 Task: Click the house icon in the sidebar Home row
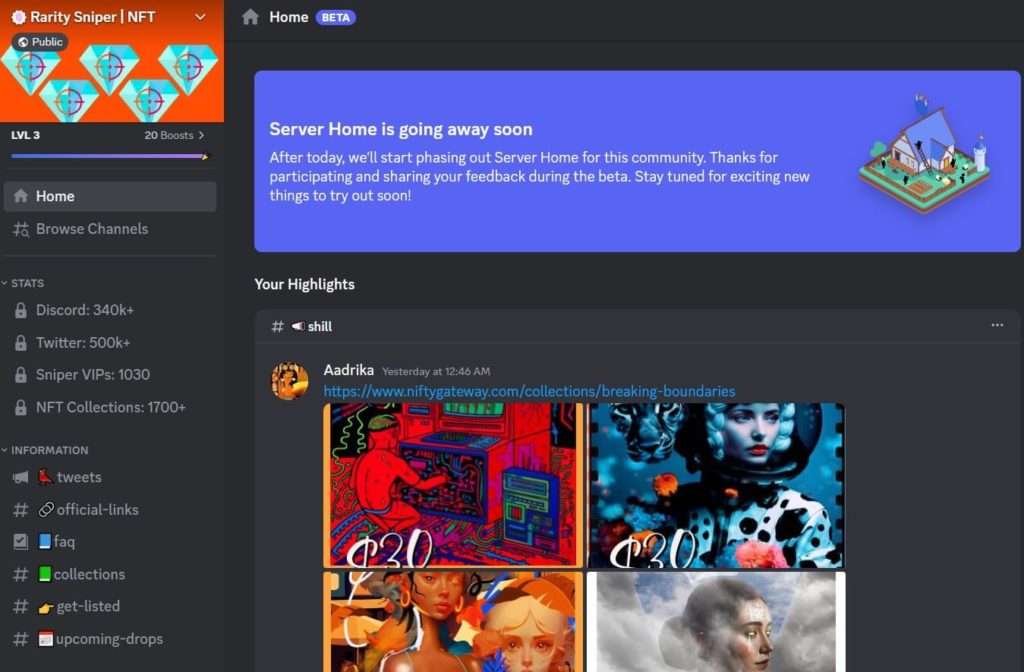coord(21,196)
